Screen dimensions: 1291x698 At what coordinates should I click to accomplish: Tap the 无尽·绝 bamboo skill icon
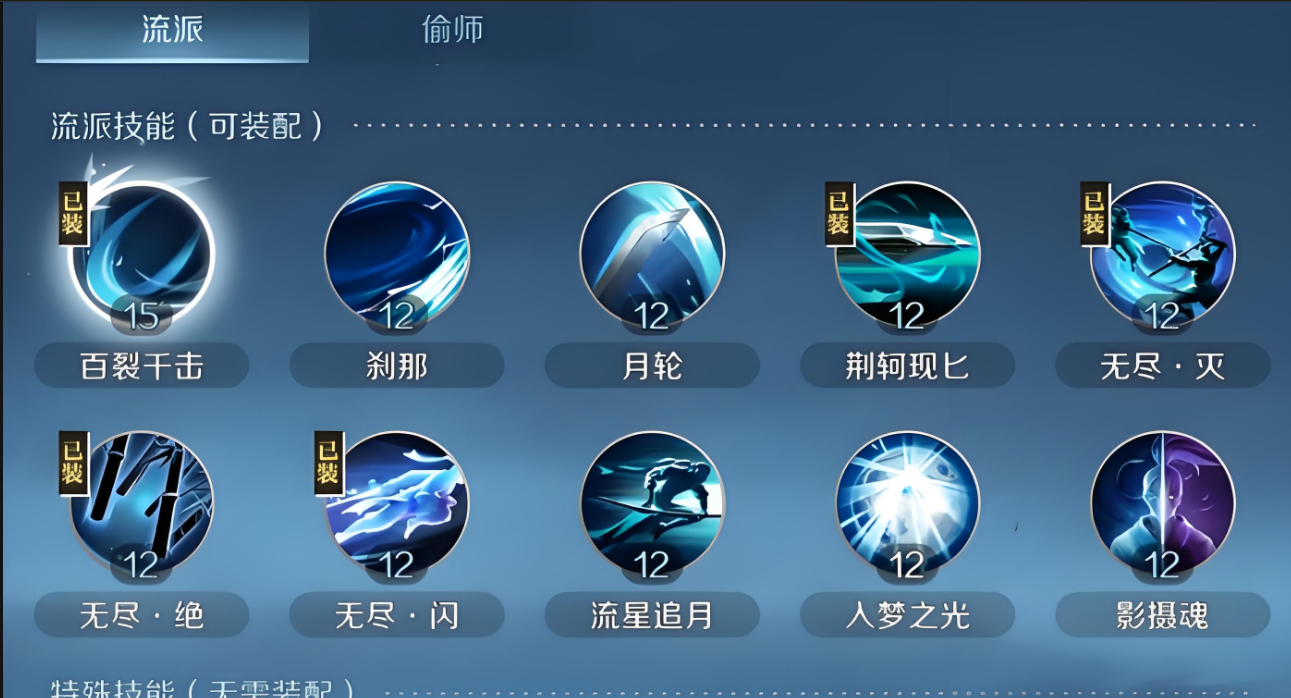pyautogui.click(x=141, y=503)
